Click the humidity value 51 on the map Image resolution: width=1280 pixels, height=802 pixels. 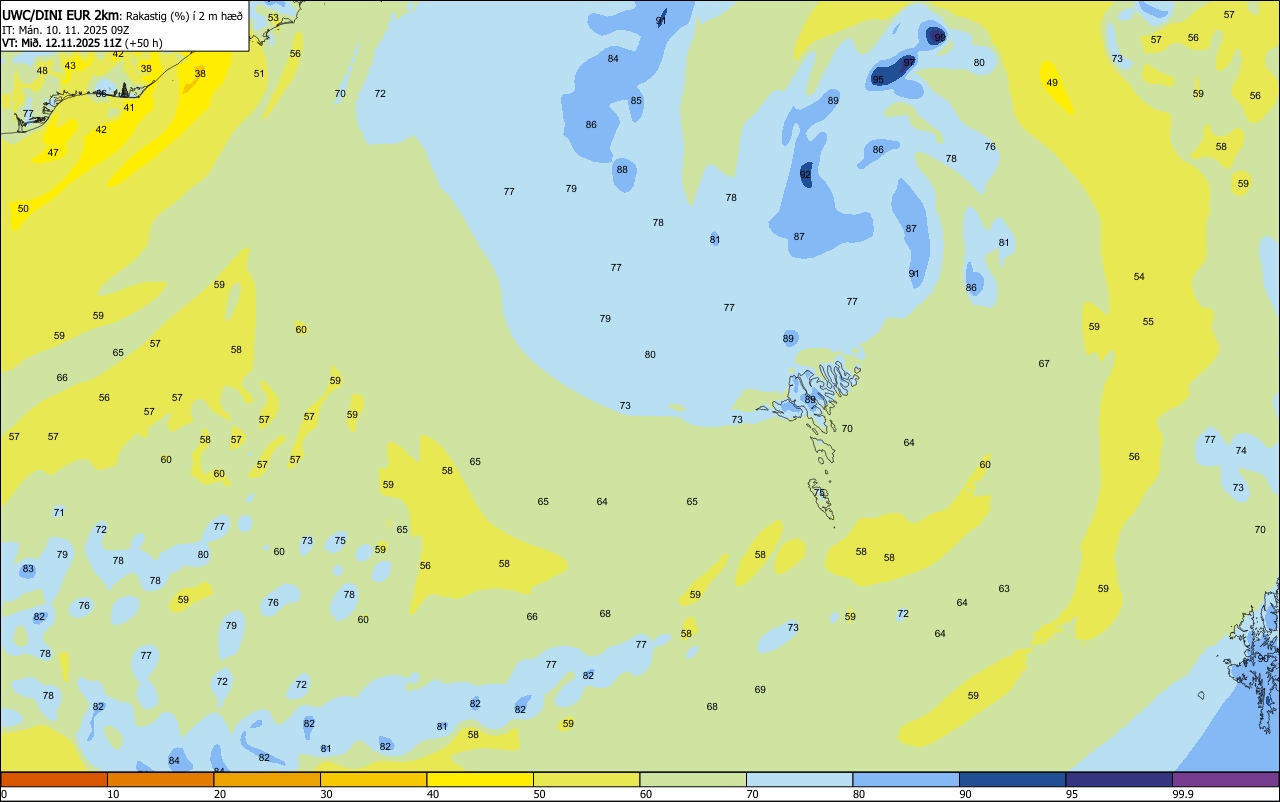259,74
